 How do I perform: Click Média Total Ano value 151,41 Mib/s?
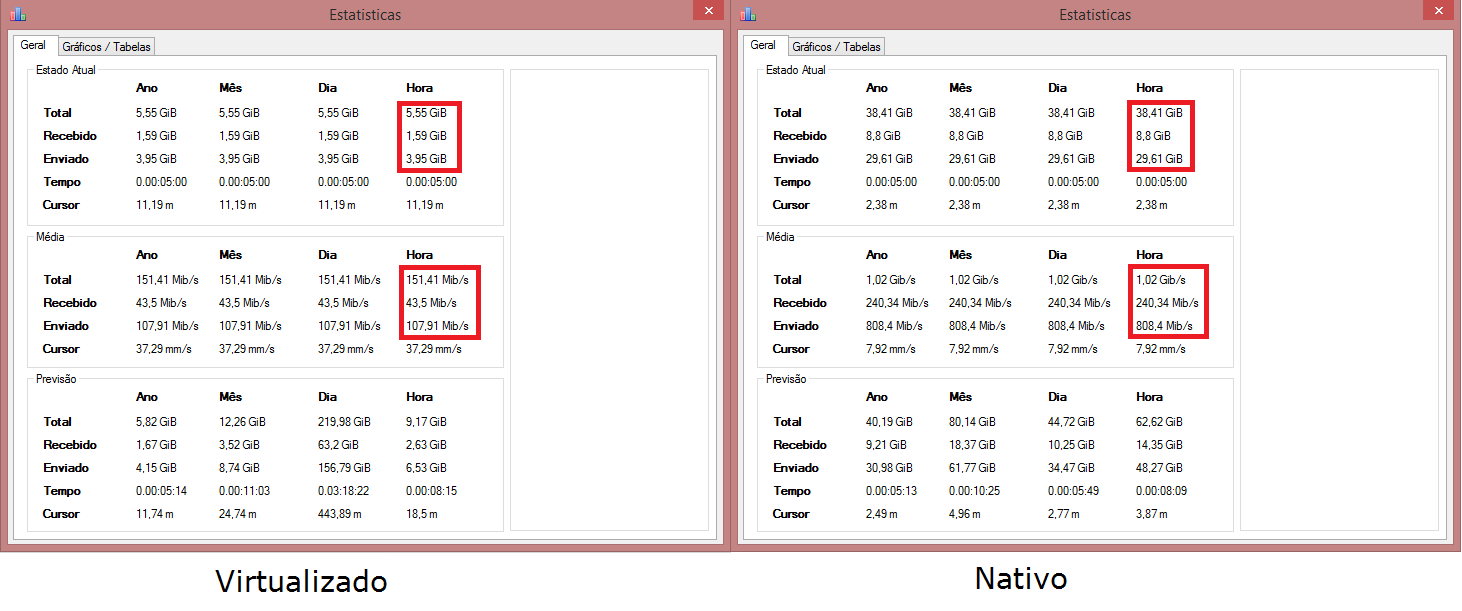point(167,280)
